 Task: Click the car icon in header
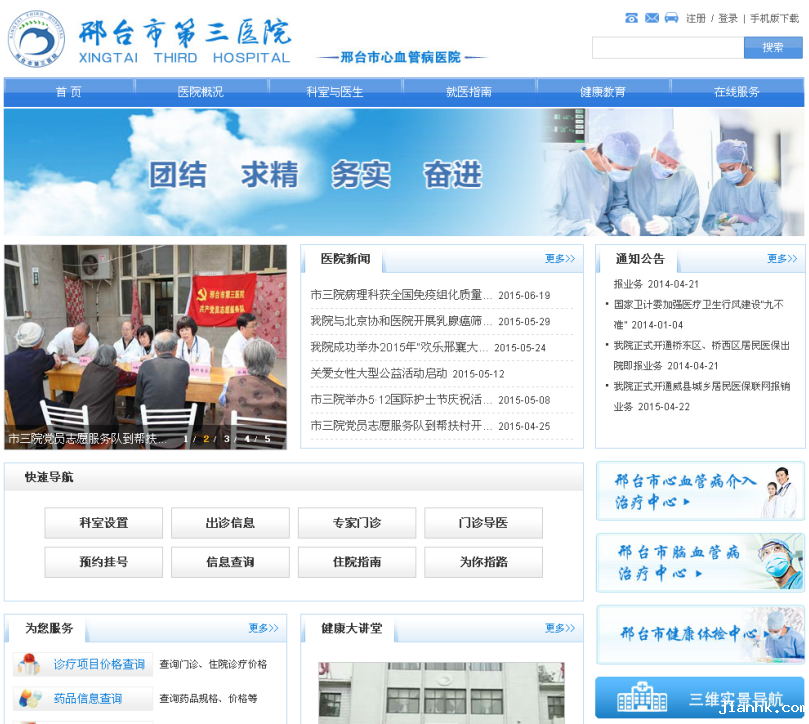(671, 18)
